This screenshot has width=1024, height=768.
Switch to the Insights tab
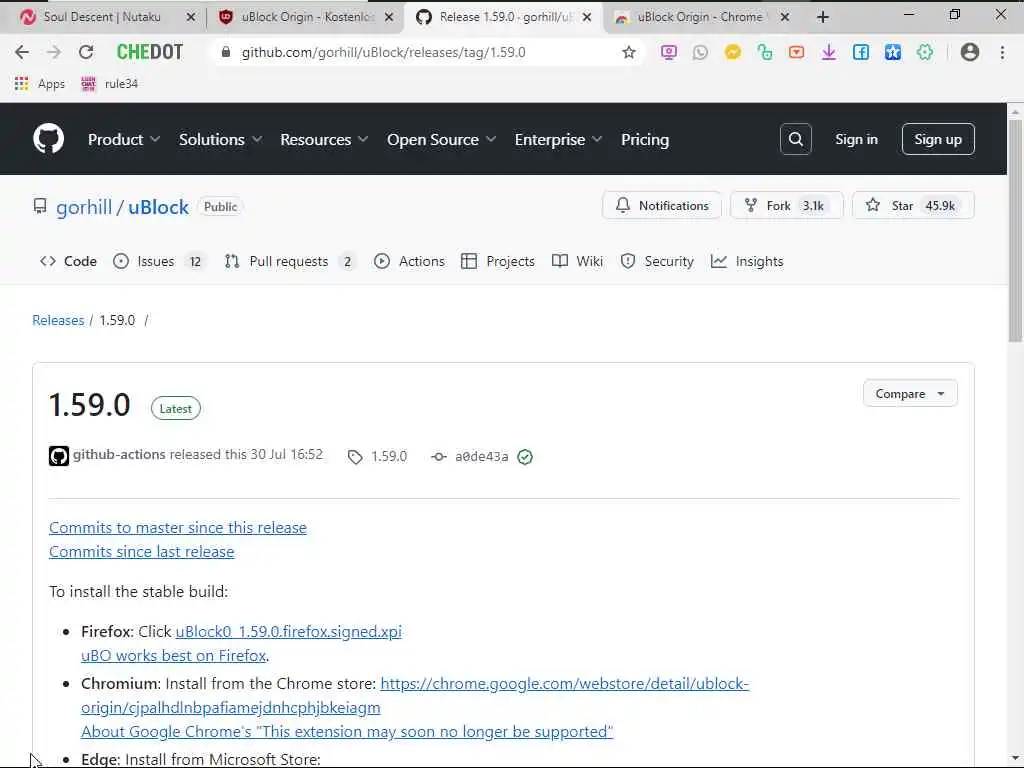[747, 261]
